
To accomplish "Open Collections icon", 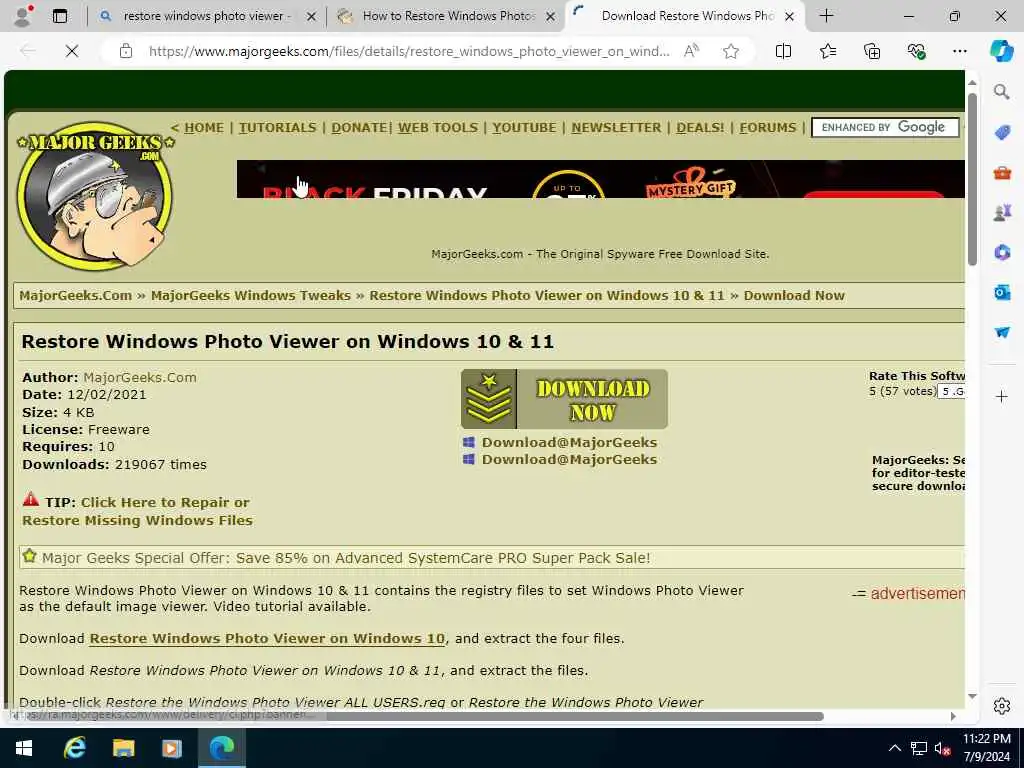I will (872, 51).
